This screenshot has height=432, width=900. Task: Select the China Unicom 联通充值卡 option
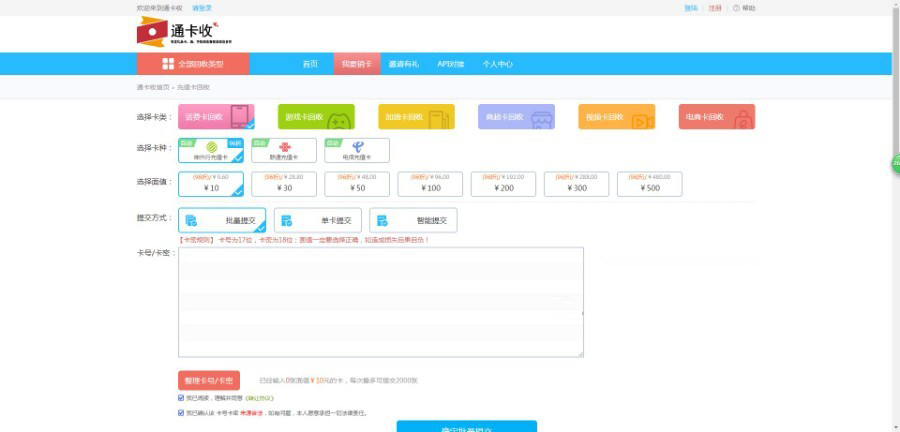(x=284, y=151)
